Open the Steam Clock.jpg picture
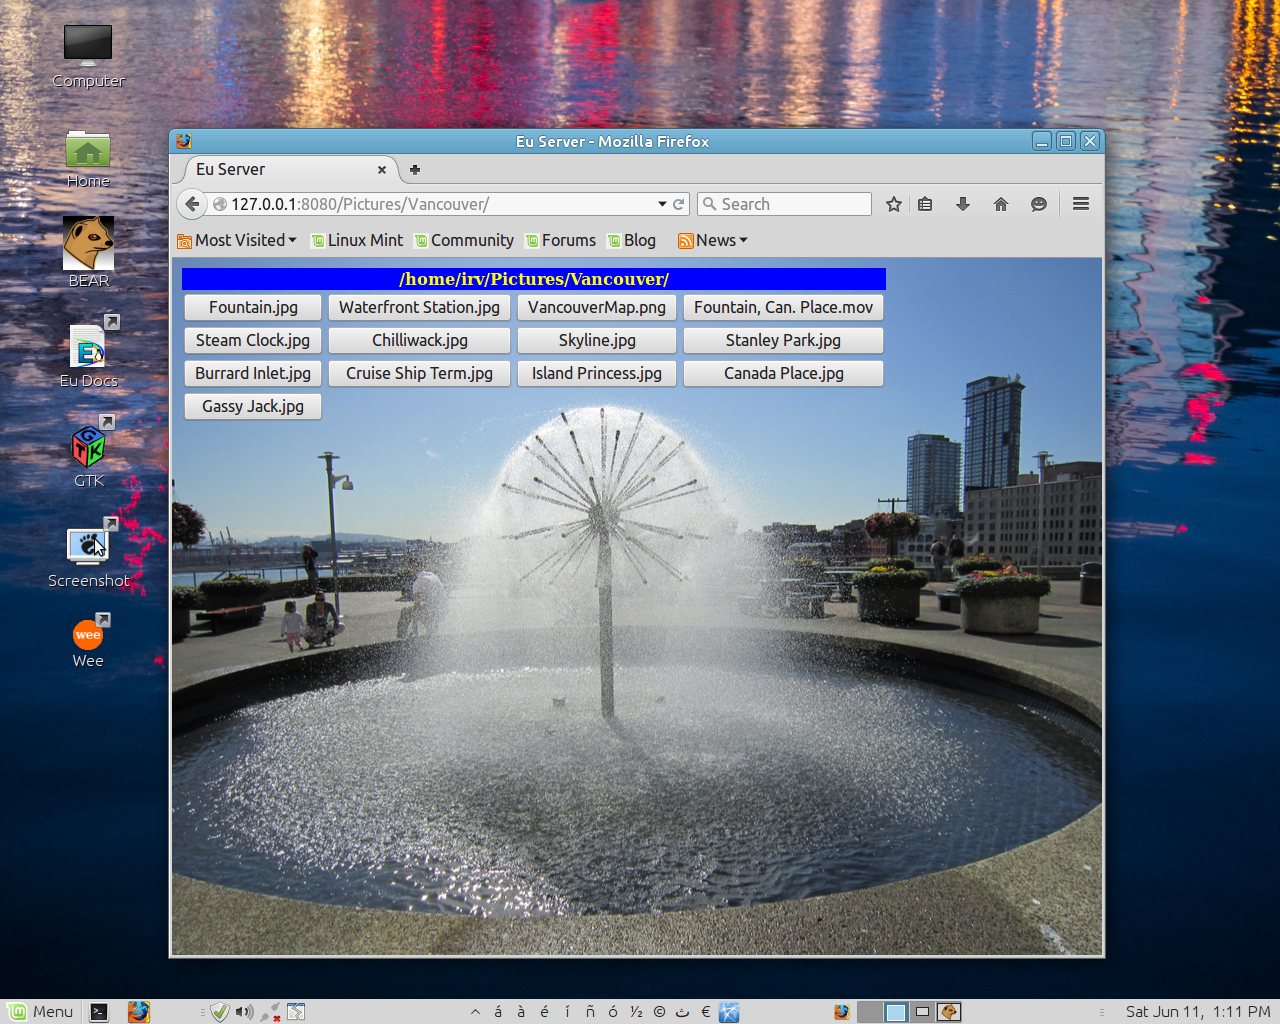This screenshot has width=1280, height=1024. (x=253, y=340)
